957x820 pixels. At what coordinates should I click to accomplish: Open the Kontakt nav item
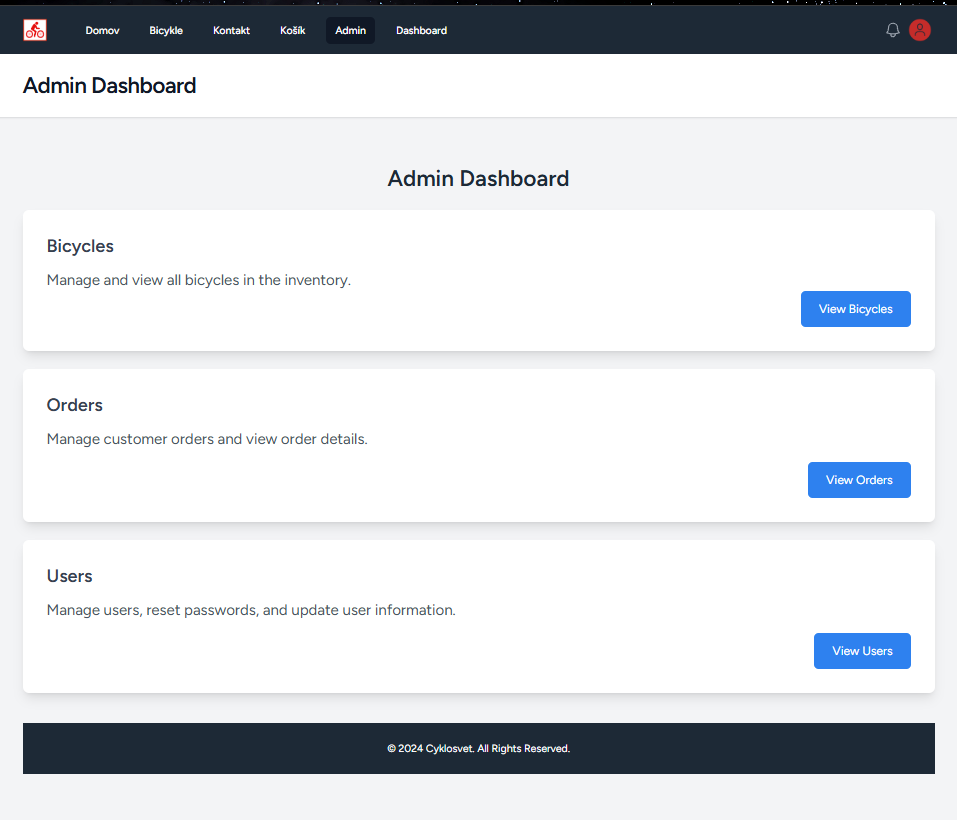point(231,31)
